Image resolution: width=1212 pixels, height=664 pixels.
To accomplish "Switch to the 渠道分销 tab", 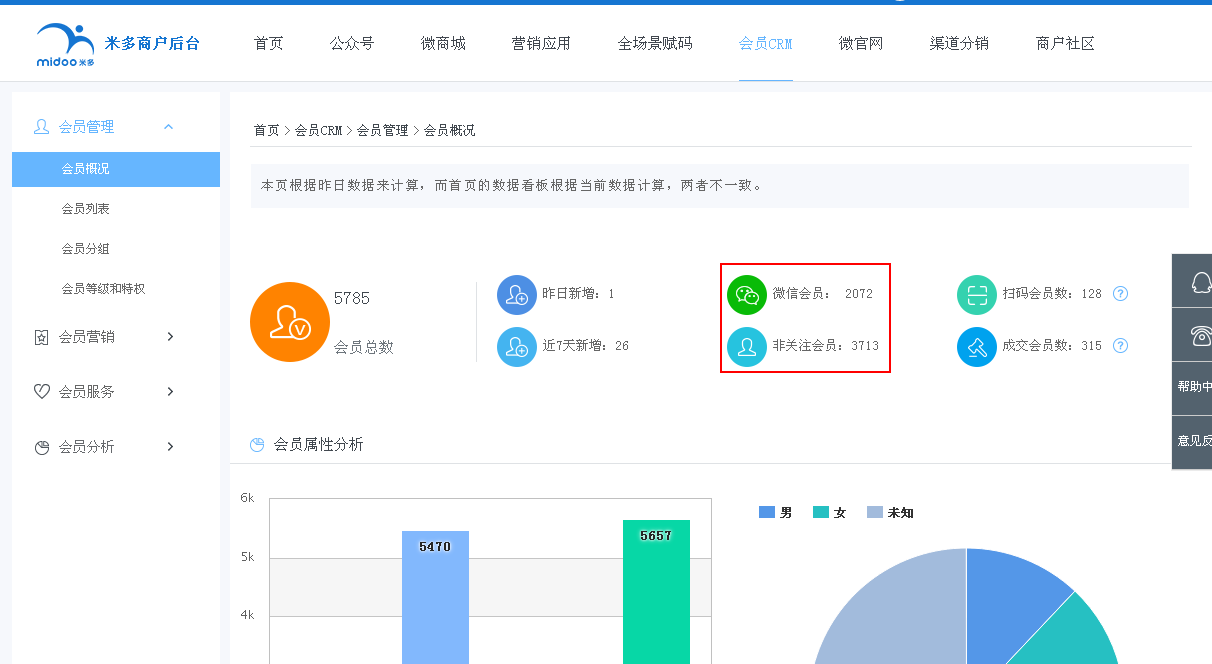I will point(959,44).
